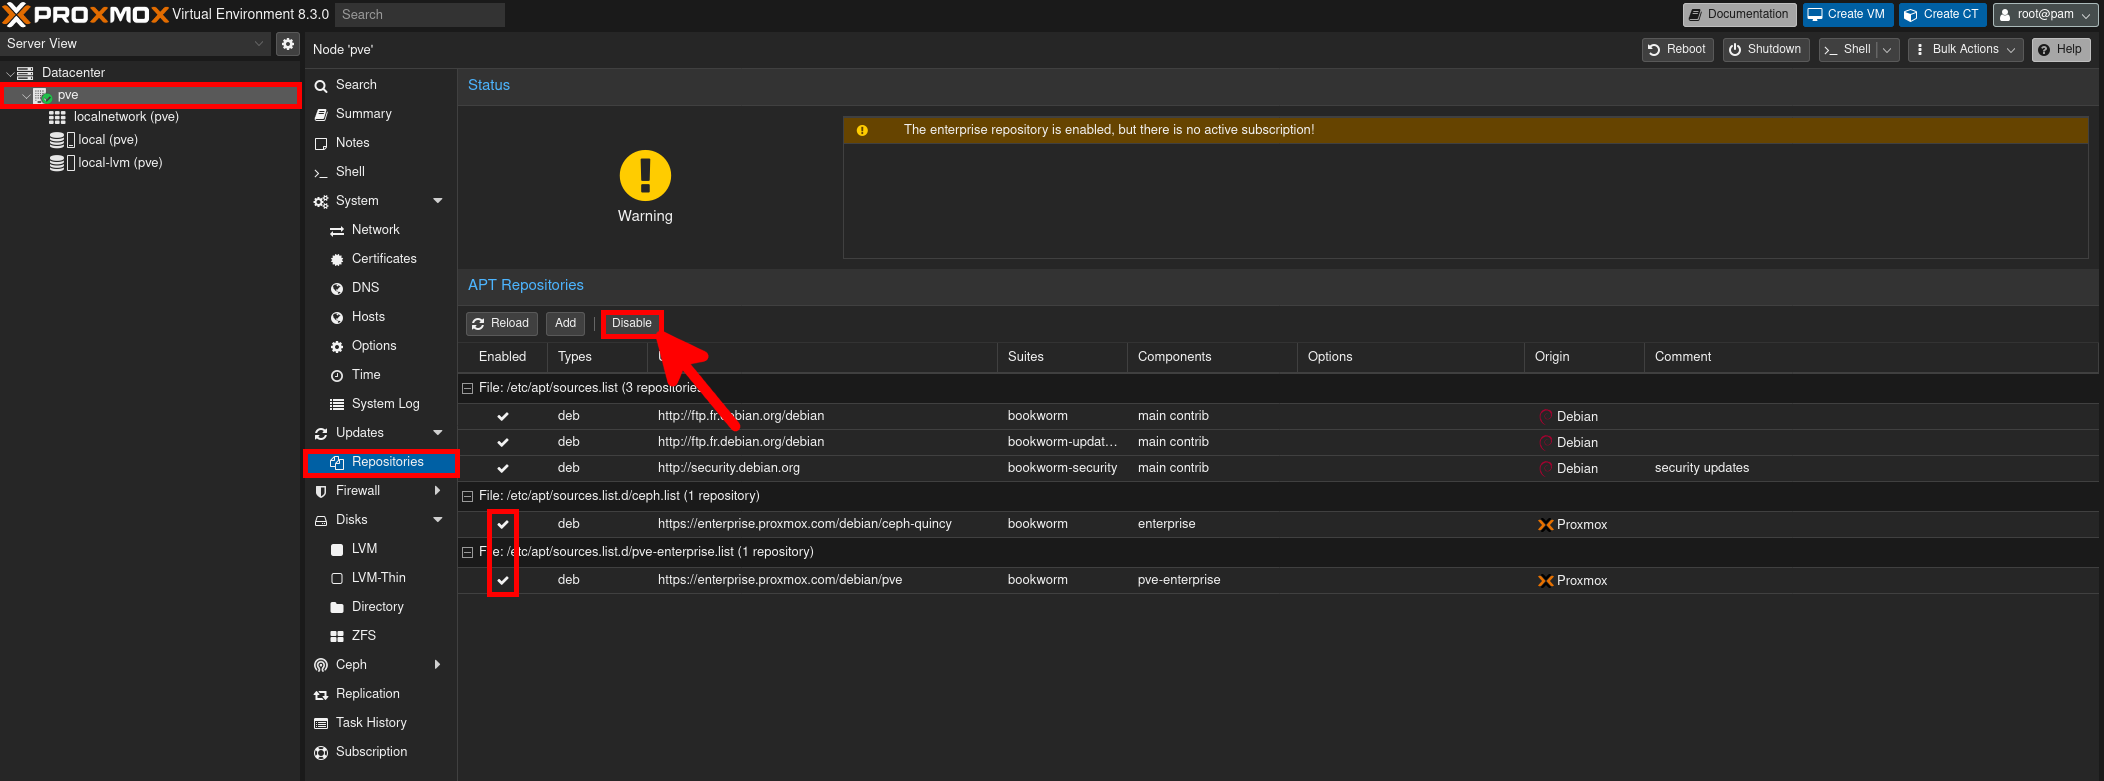Click the Reboot node button

tap(1677, 50)
